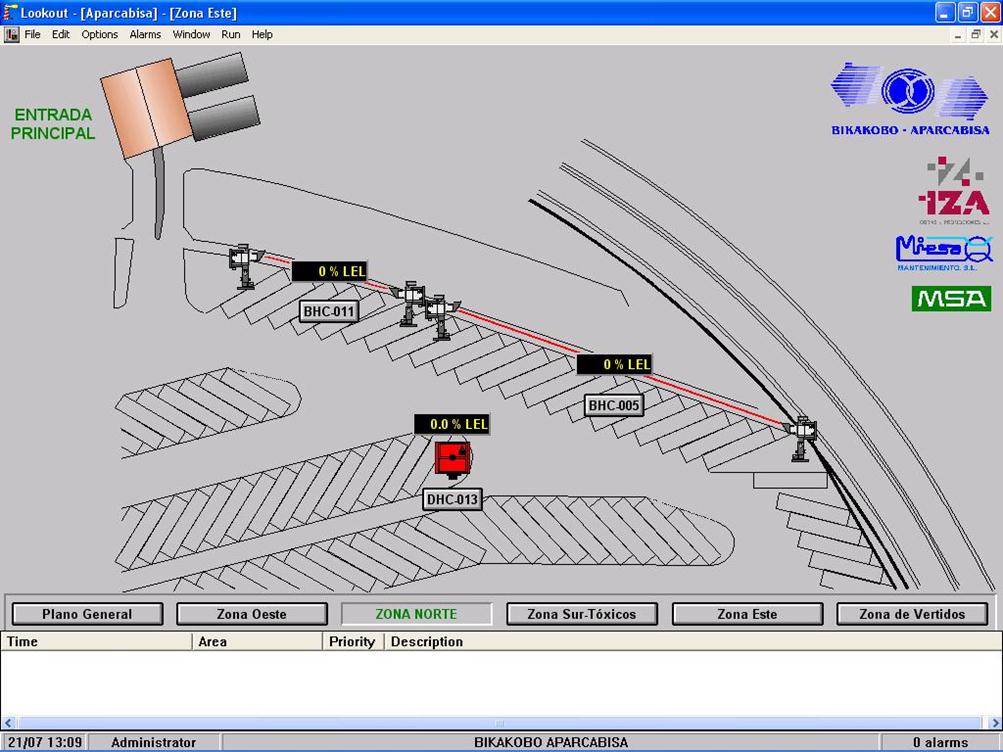
Task: Click the alarm list's right scroll arrow
Action: (995, 723)
